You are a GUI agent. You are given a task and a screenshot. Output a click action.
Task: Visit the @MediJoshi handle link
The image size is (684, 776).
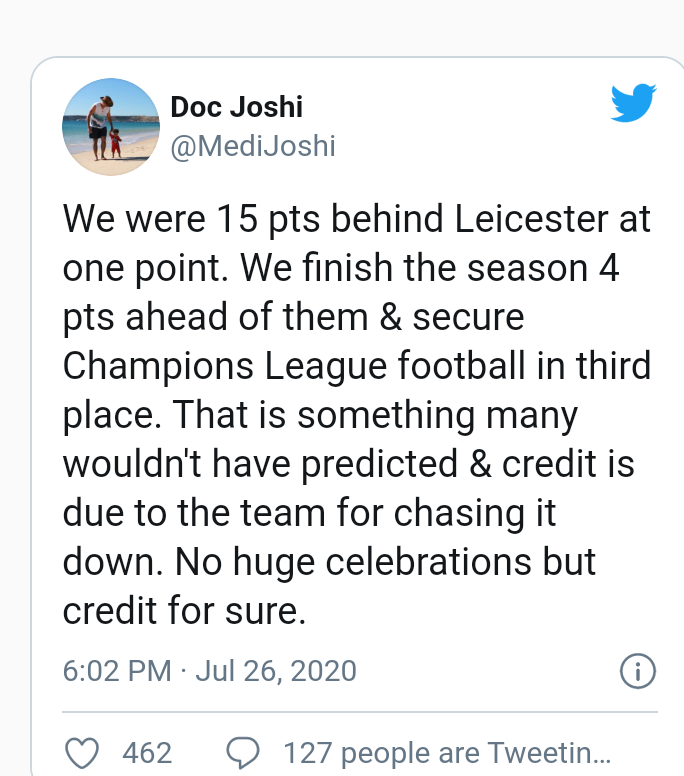(253, 146)
